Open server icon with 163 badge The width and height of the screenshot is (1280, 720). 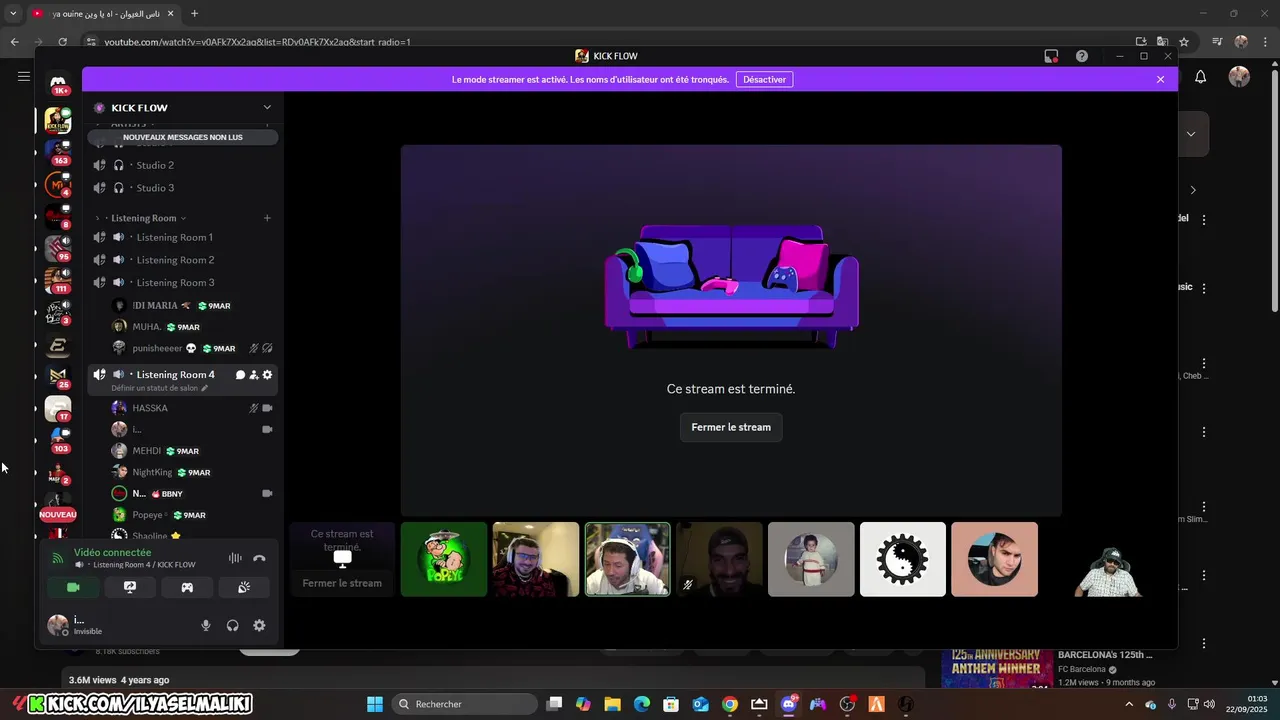point(58,152)
